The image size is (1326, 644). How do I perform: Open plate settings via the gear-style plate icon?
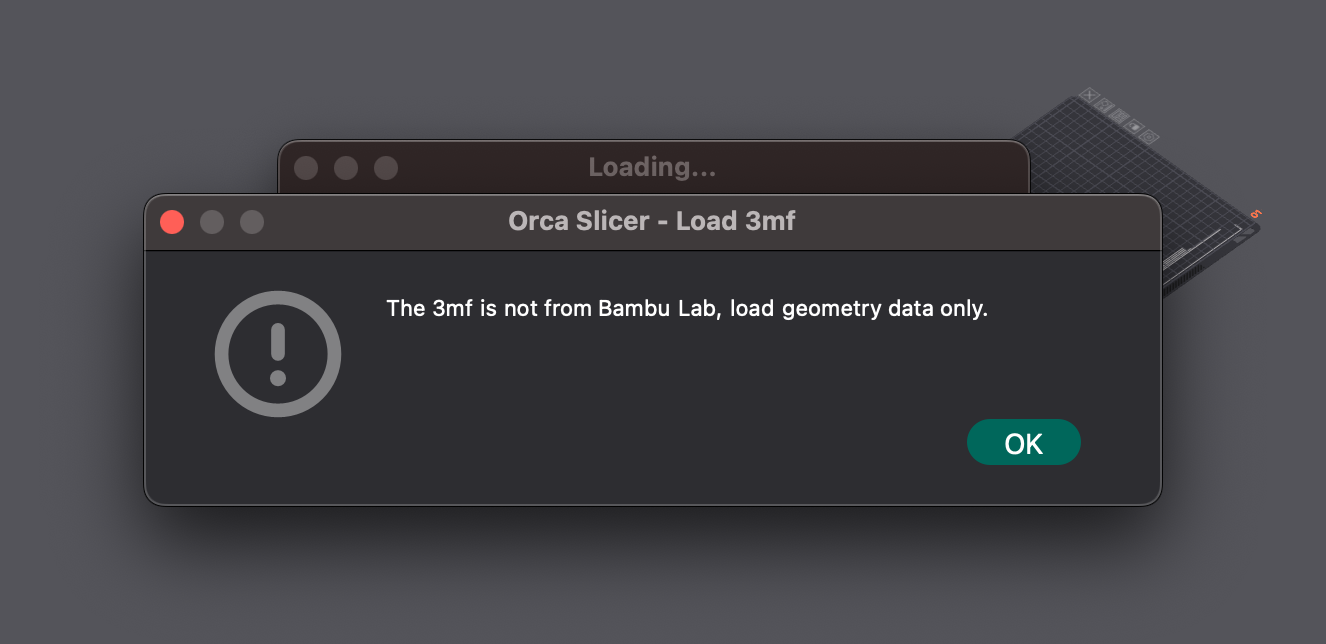coord(1149,138)
